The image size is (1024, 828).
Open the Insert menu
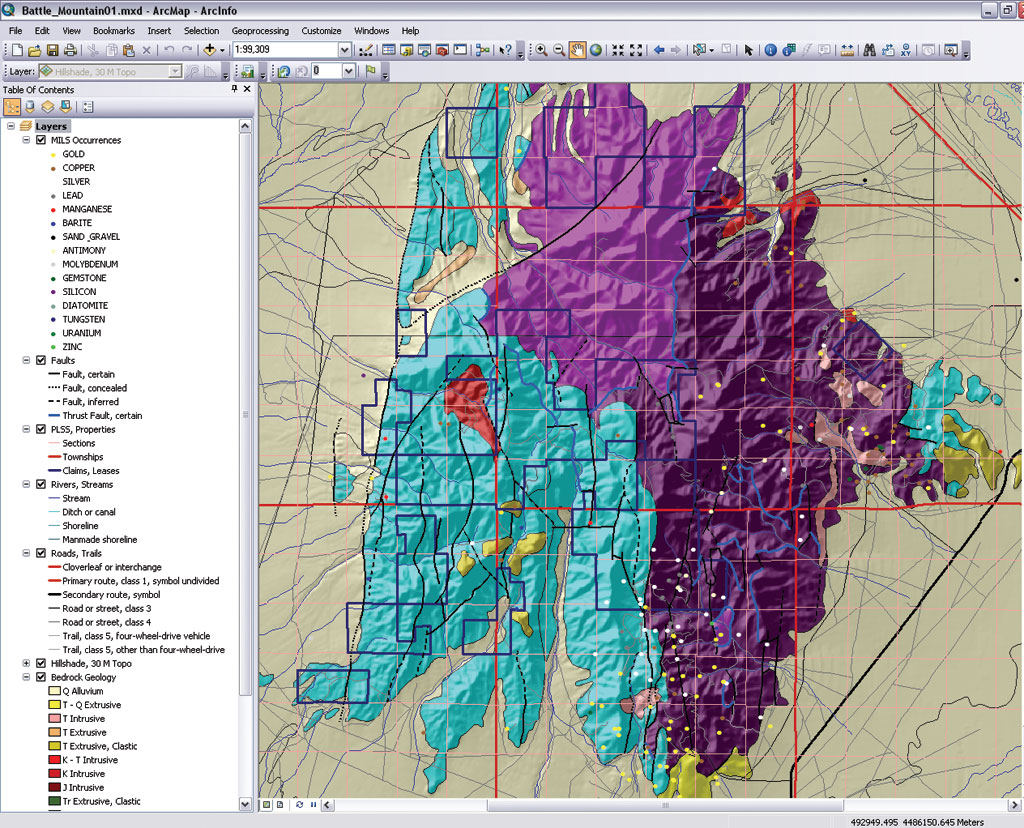159,31
